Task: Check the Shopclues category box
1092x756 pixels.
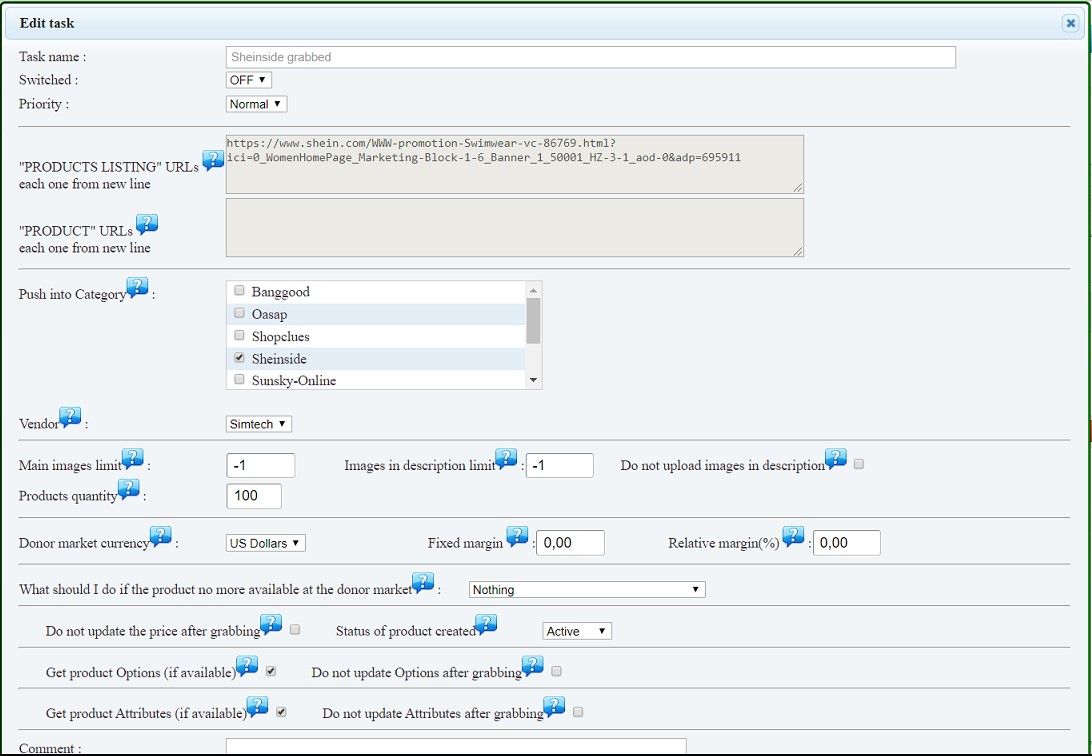Action: pyautogui.click(x=240, y=335)
